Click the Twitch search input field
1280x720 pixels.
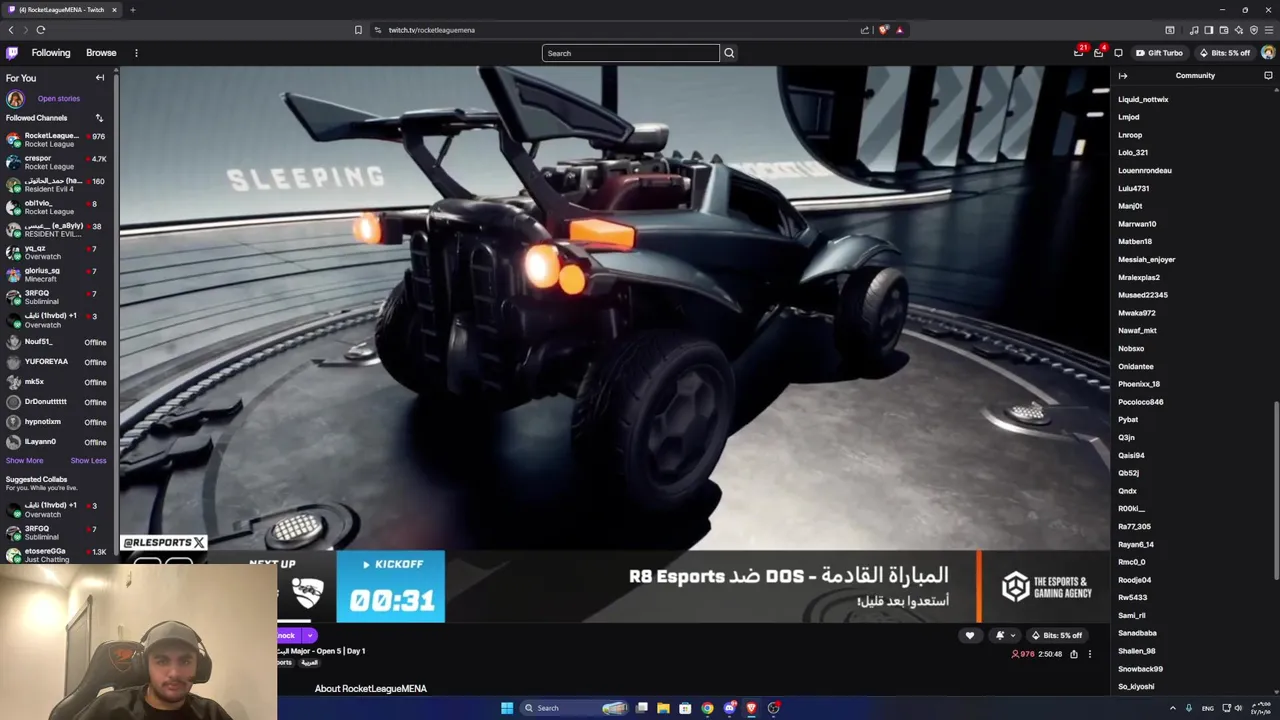(x=630, y=53)
